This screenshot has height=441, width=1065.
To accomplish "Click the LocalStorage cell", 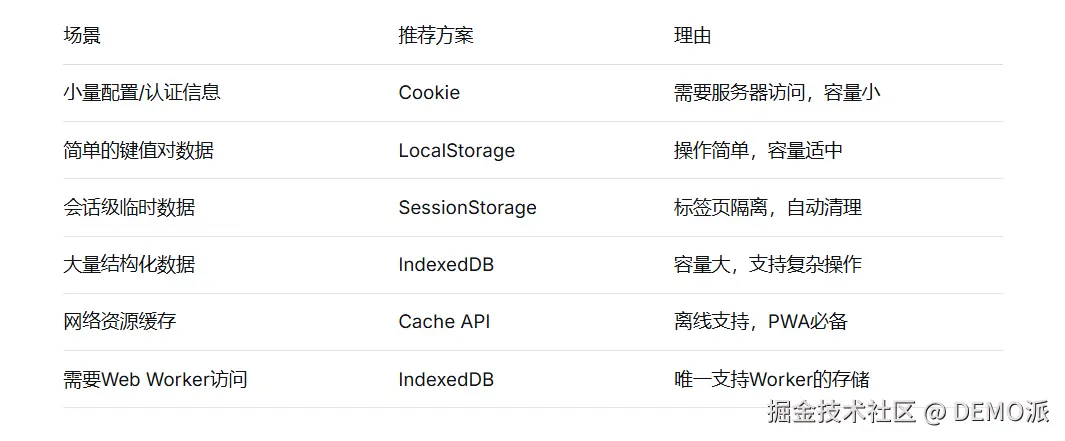I will (456, 151).
